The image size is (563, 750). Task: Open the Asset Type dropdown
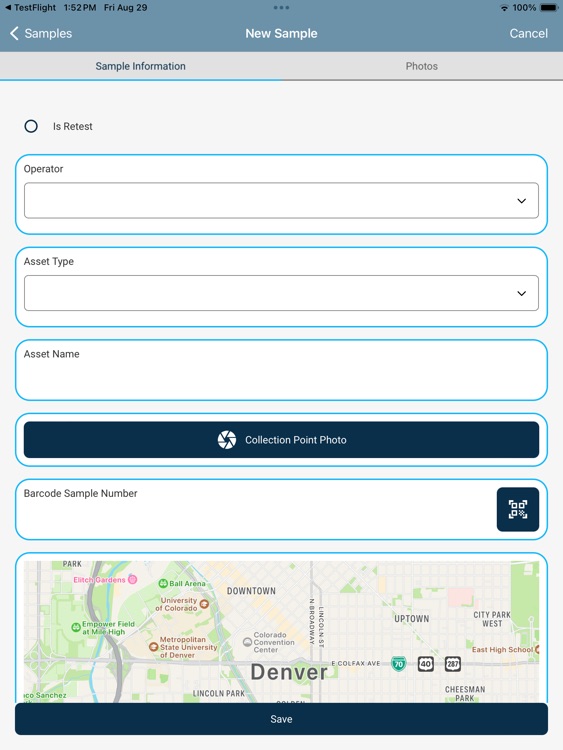tap(281, 293)
